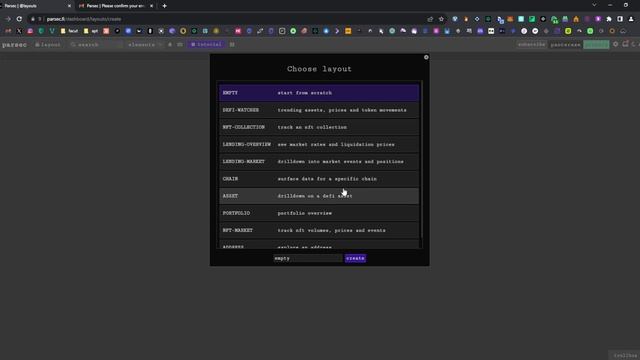This screenshot has width=640, height=360.
Task: Switch to the Please confirm your email tab
Action: (116, 6)
